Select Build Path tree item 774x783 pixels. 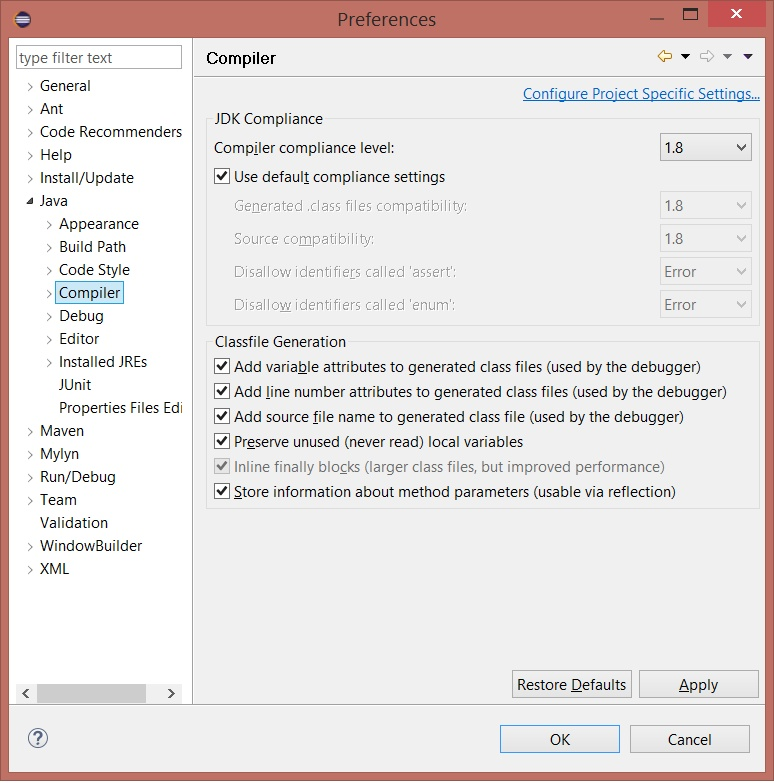coord(92,247)
